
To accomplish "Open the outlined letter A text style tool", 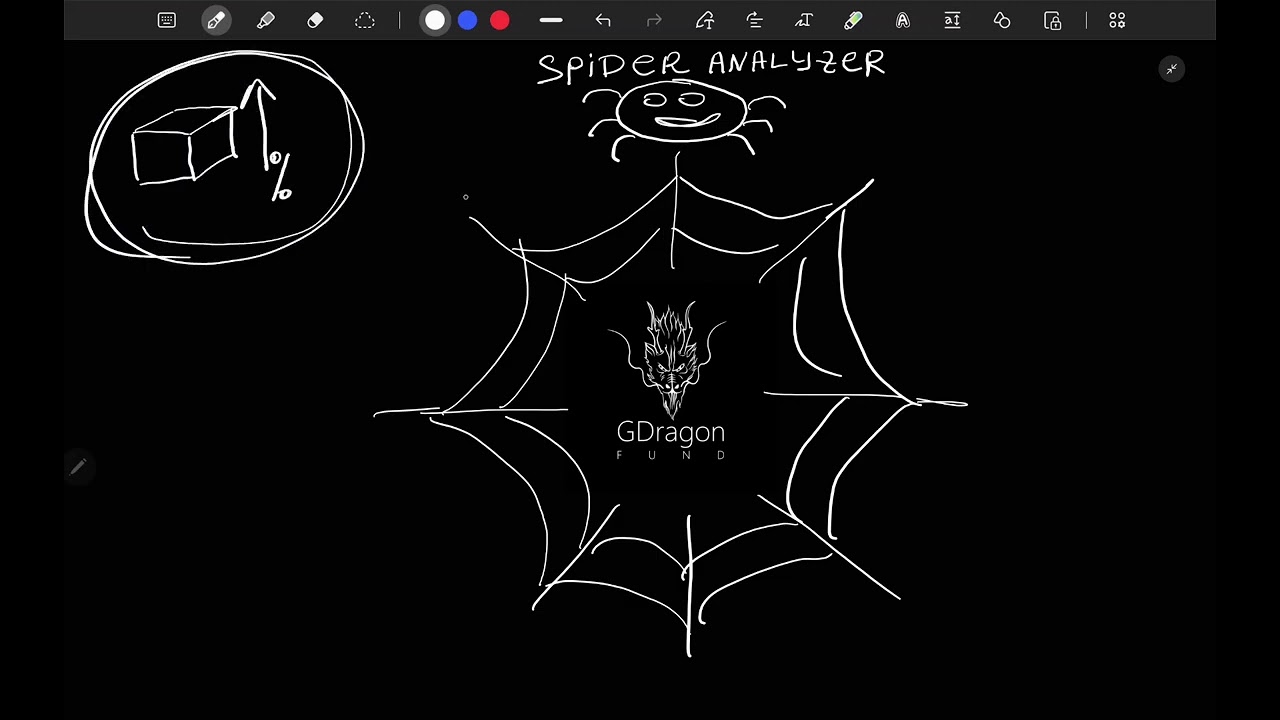I will click(x=903, y=20).
